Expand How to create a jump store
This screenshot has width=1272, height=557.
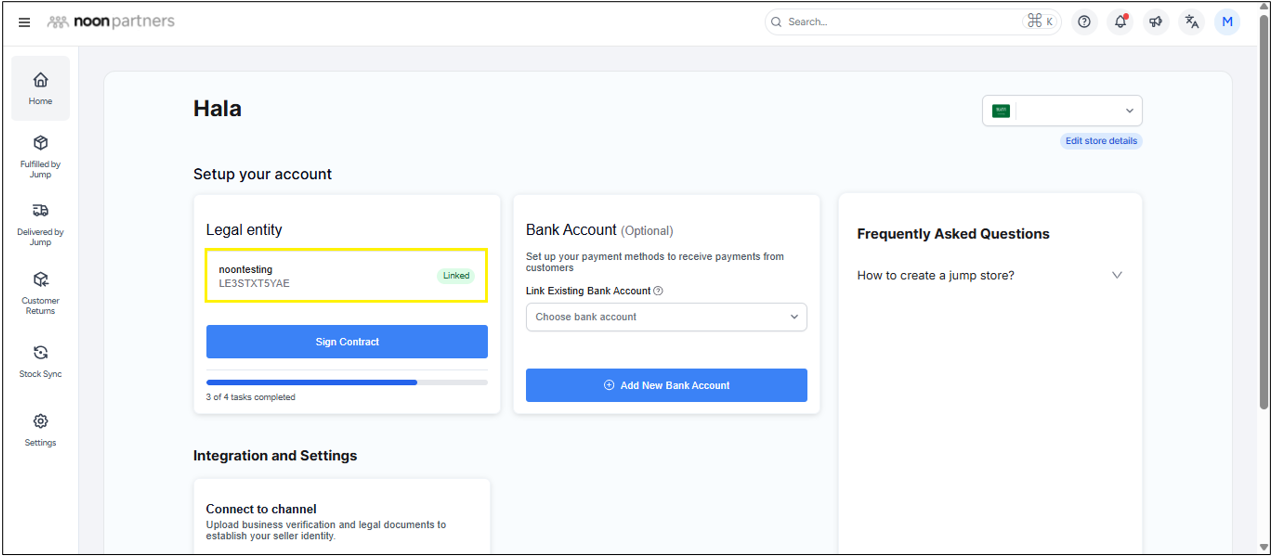[x=989, y=275]
